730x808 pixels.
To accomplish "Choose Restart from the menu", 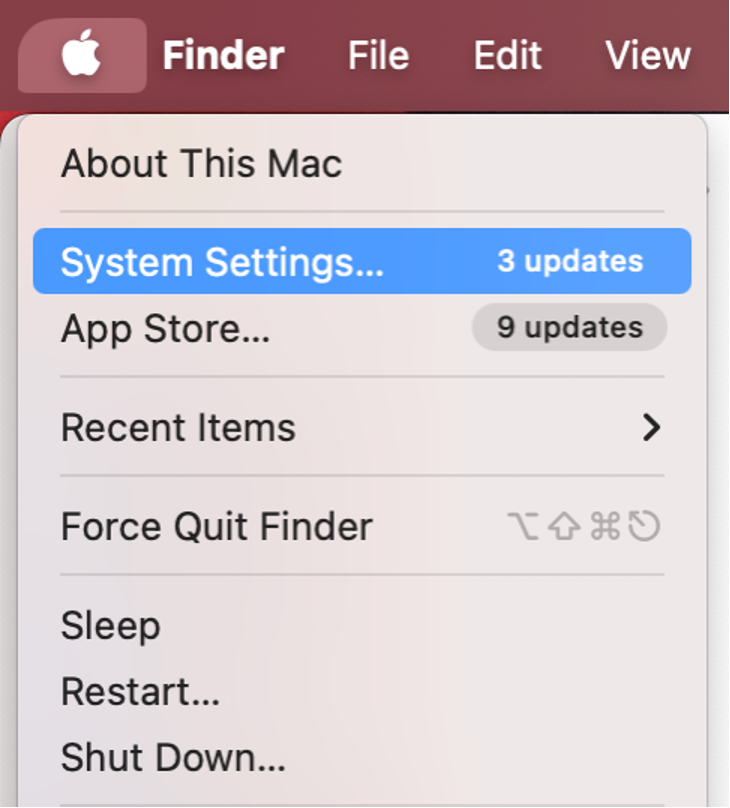I will (138, 692).
